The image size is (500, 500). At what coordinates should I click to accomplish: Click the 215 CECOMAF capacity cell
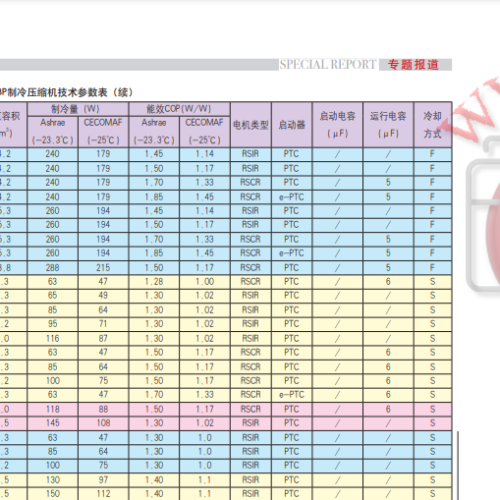coord(103,268)
